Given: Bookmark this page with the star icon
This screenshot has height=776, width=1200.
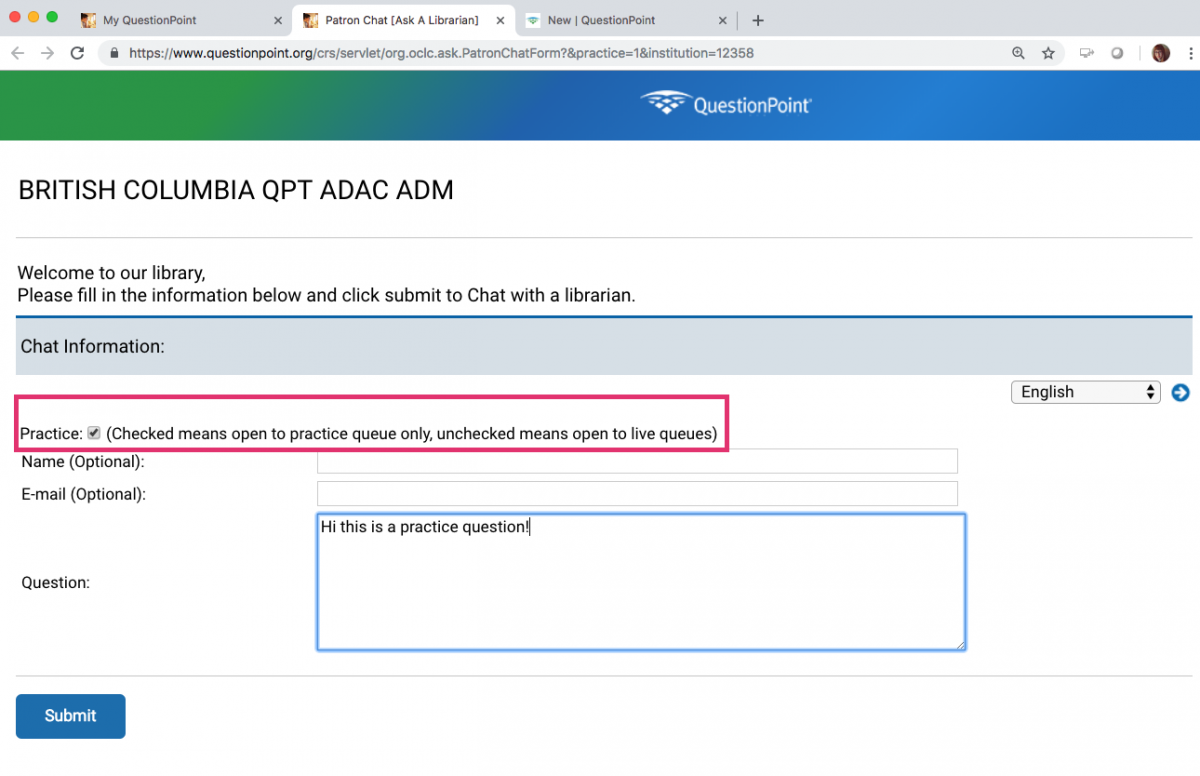Looking at the screenshot, I should tap(1048, 53).
